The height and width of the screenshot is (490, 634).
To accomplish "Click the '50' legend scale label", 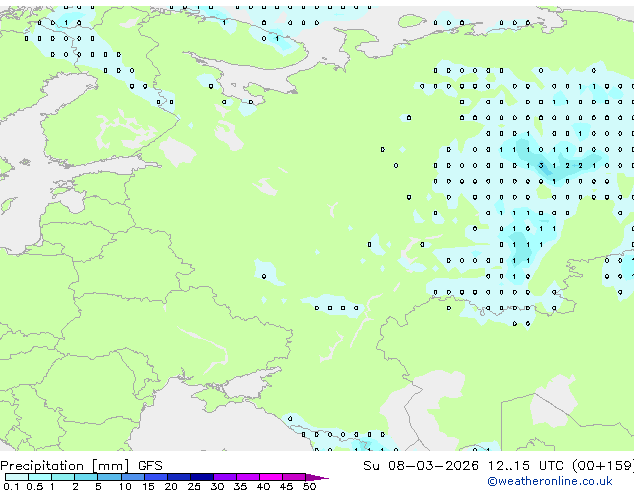I will 309,486.
